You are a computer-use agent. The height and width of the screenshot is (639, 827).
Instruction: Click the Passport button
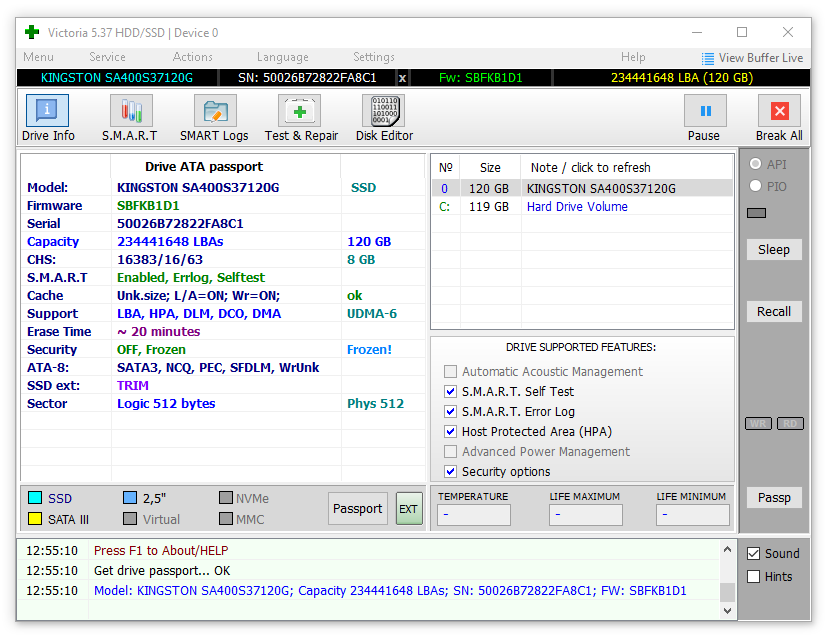coord(358,509)
